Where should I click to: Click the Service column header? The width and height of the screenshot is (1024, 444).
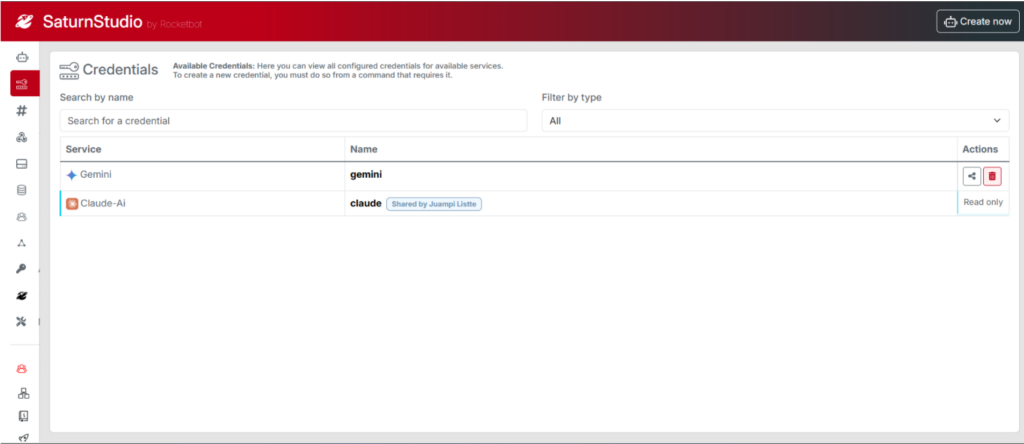(84, 149)
